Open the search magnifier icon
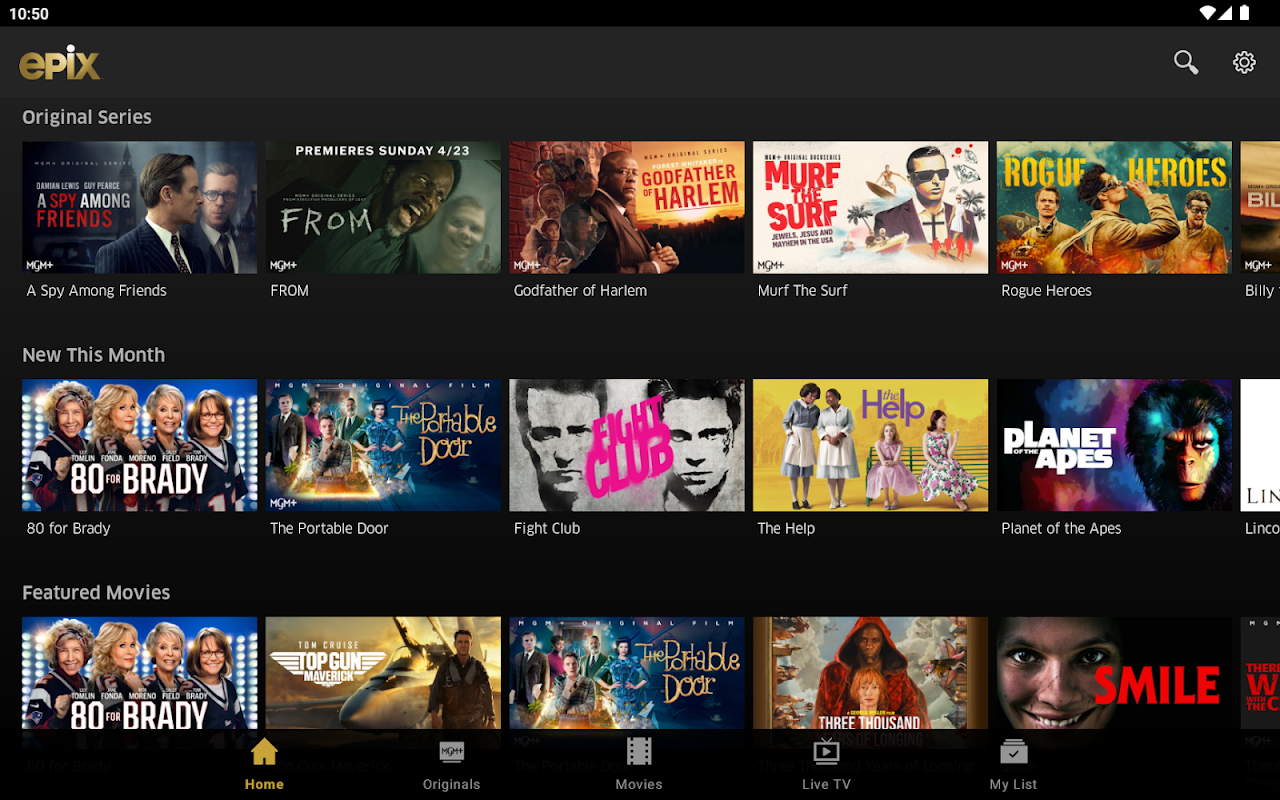The image size is (1280, 800). click(x=1186, y=62)
